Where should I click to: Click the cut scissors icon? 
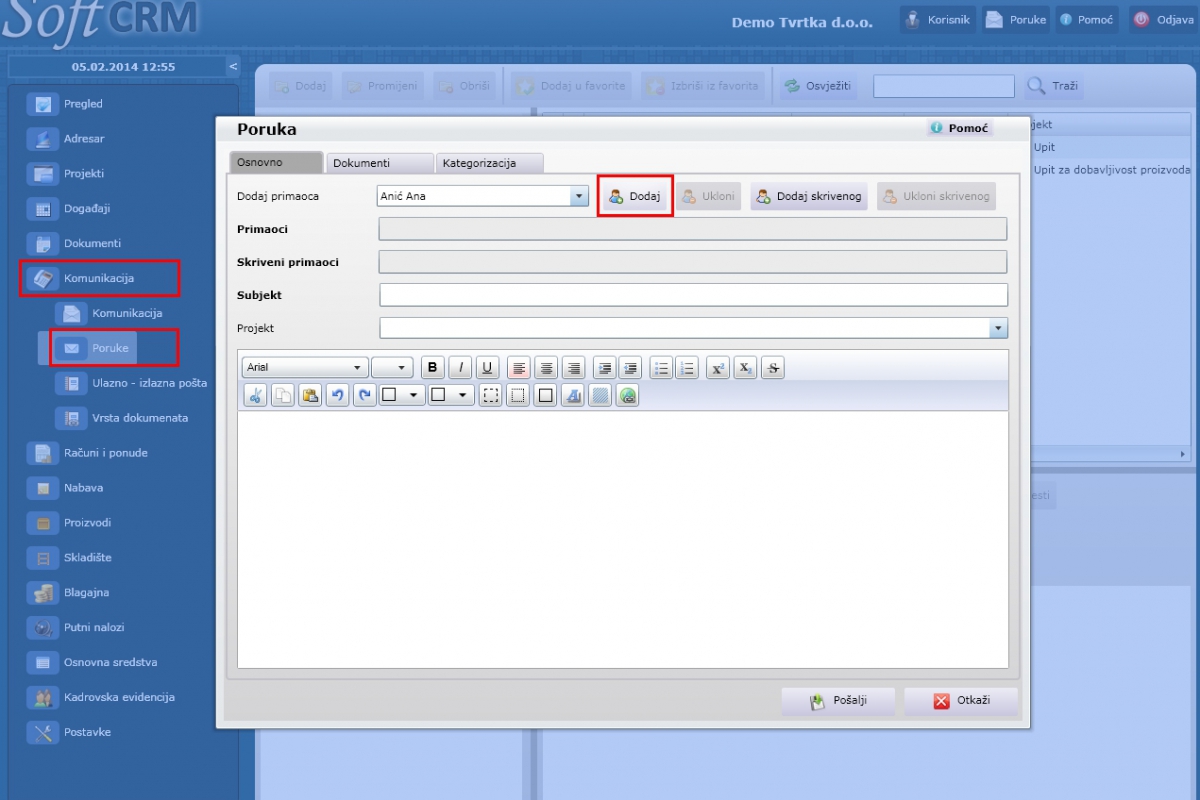[255, 395]
